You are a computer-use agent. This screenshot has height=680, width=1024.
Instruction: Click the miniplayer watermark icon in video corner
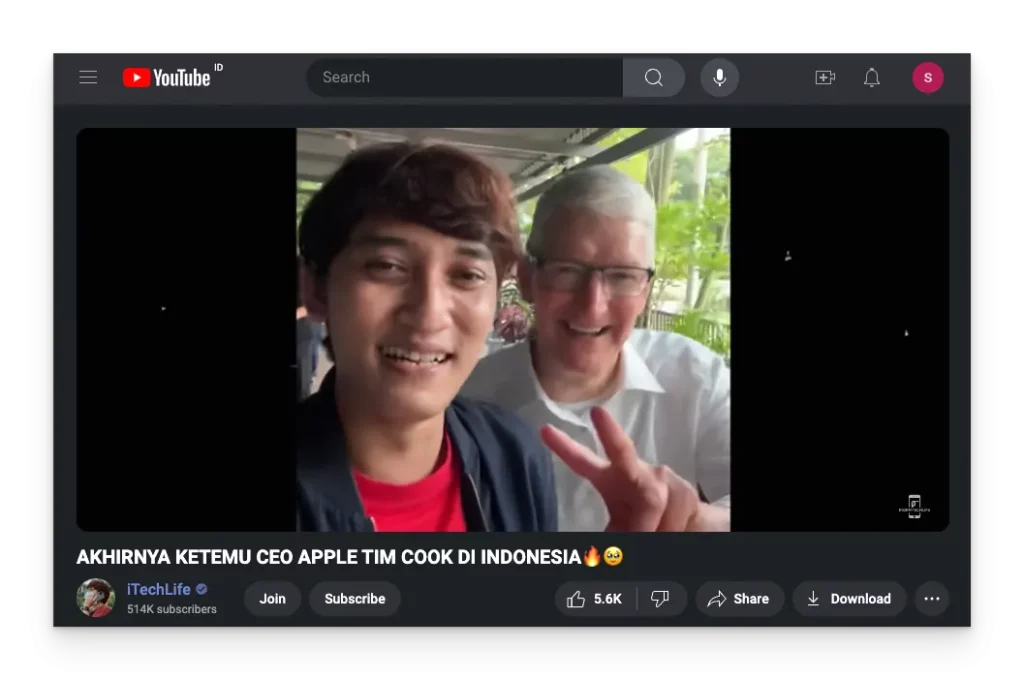tap(914, 506)
